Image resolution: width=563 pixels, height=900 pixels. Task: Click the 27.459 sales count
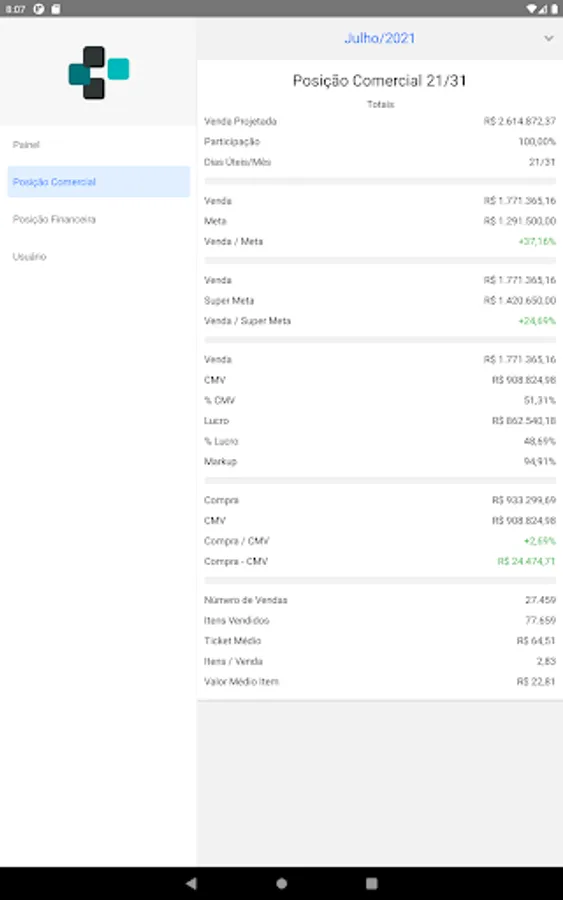(x=540, y=600)
